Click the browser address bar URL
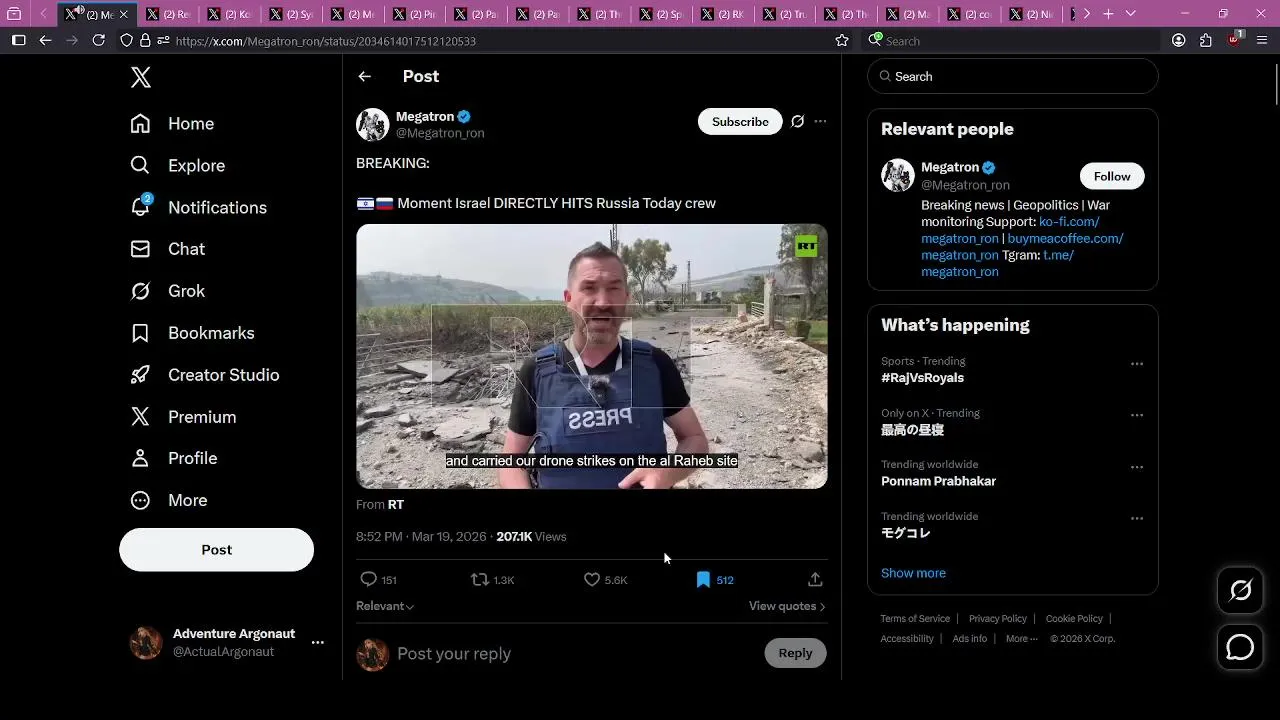 tap(325, 41)
